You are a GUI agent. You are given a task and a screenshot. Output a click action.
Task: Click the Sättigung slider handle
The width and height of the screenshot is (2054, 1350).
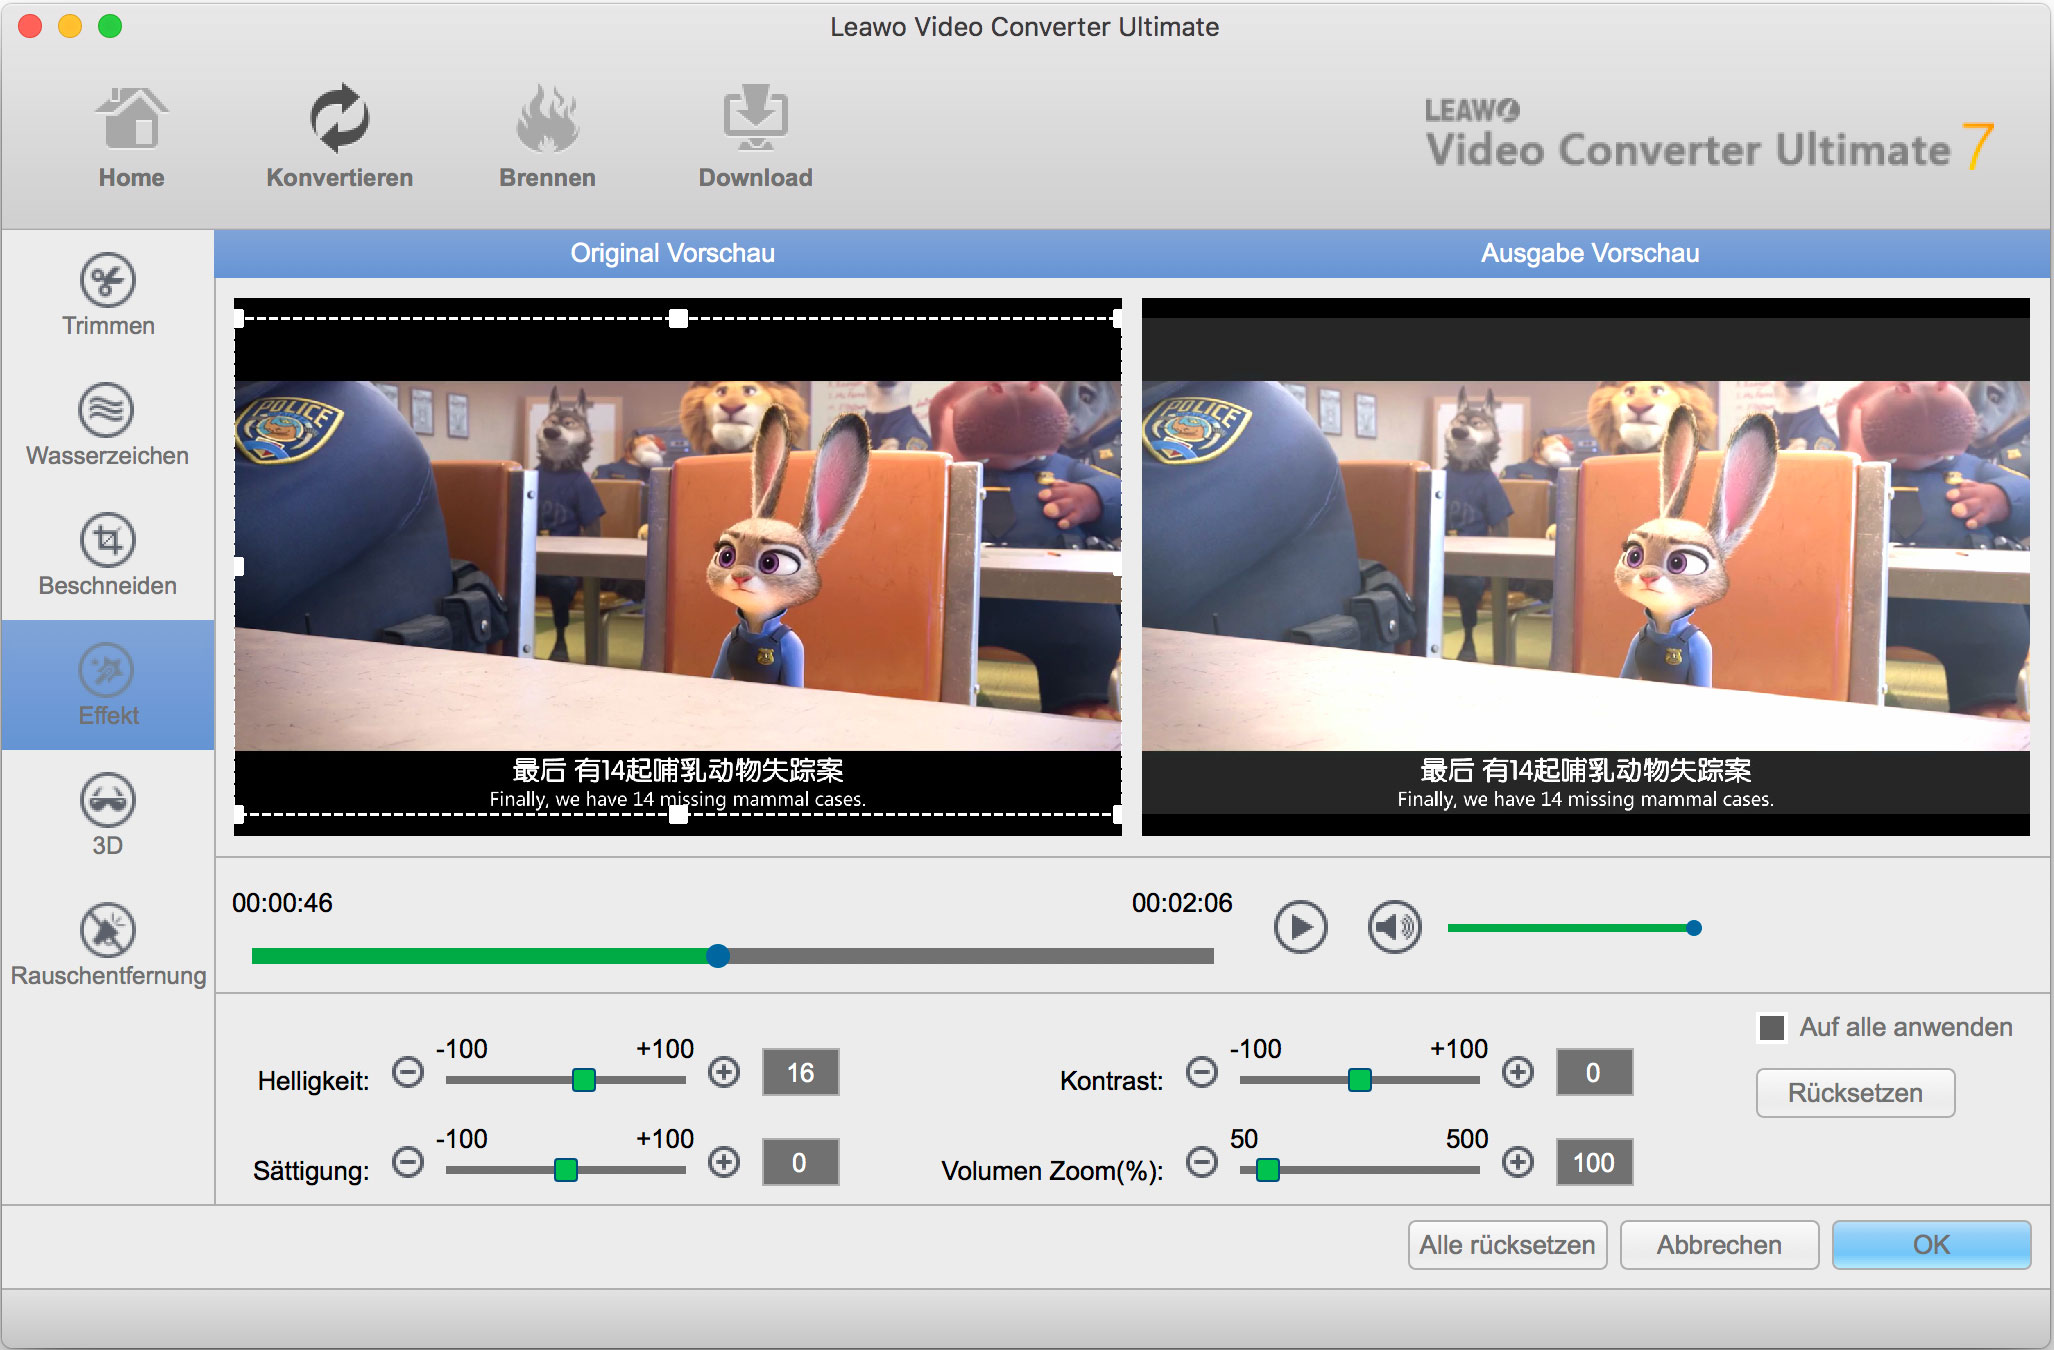coord(566,1170)
